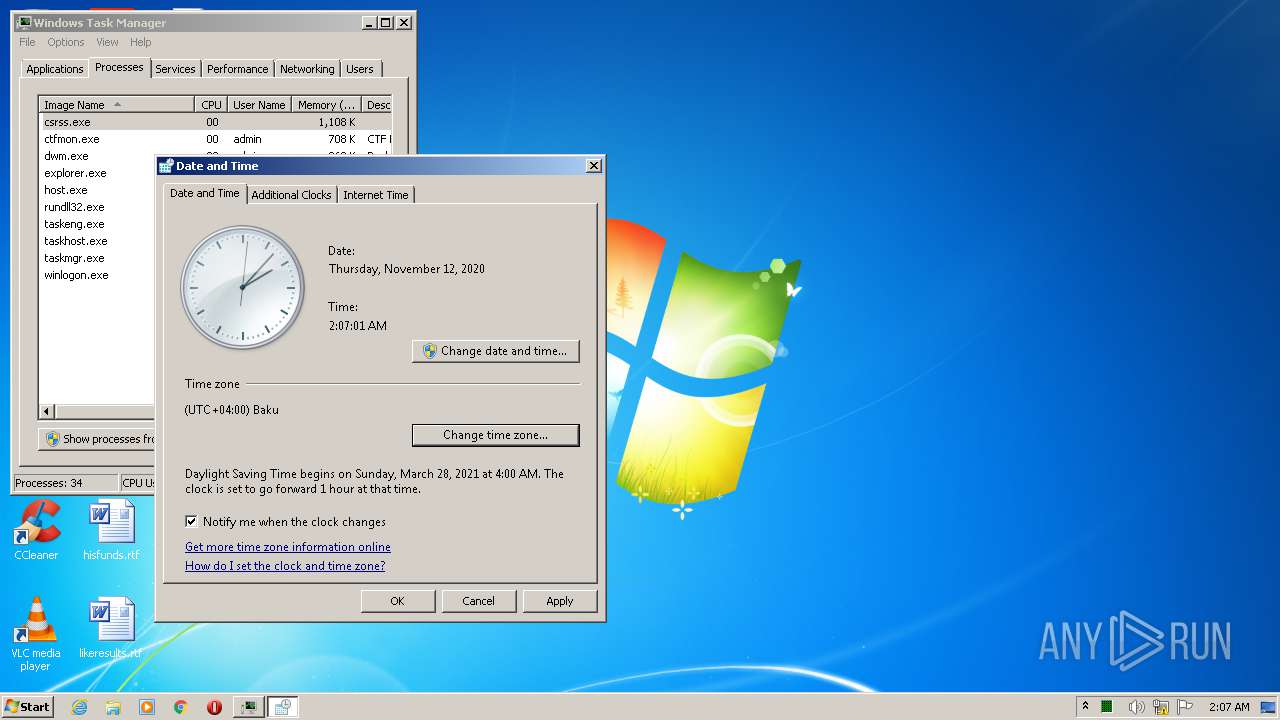Minimize the Windows Task Manager window

pyautogui.click(x=368, y=22)
